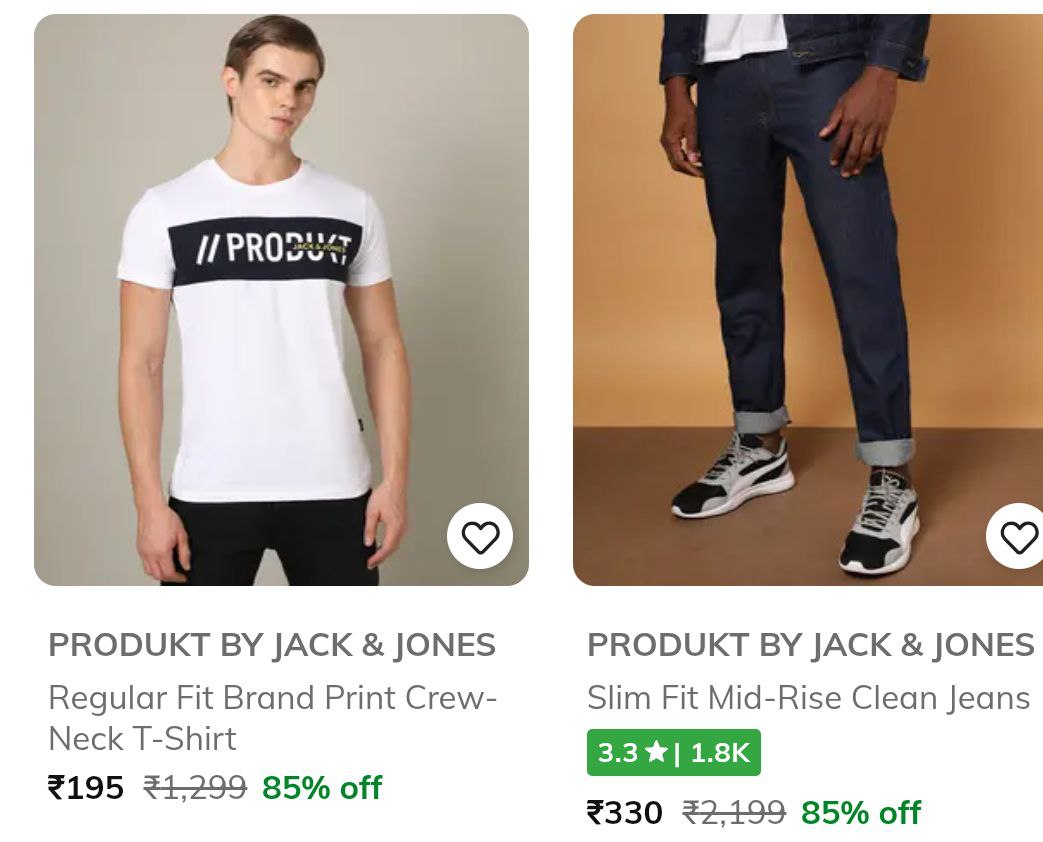1043x842 pixels.
Task: Click the heart outline on the T-shirt card
Action: 480,536
